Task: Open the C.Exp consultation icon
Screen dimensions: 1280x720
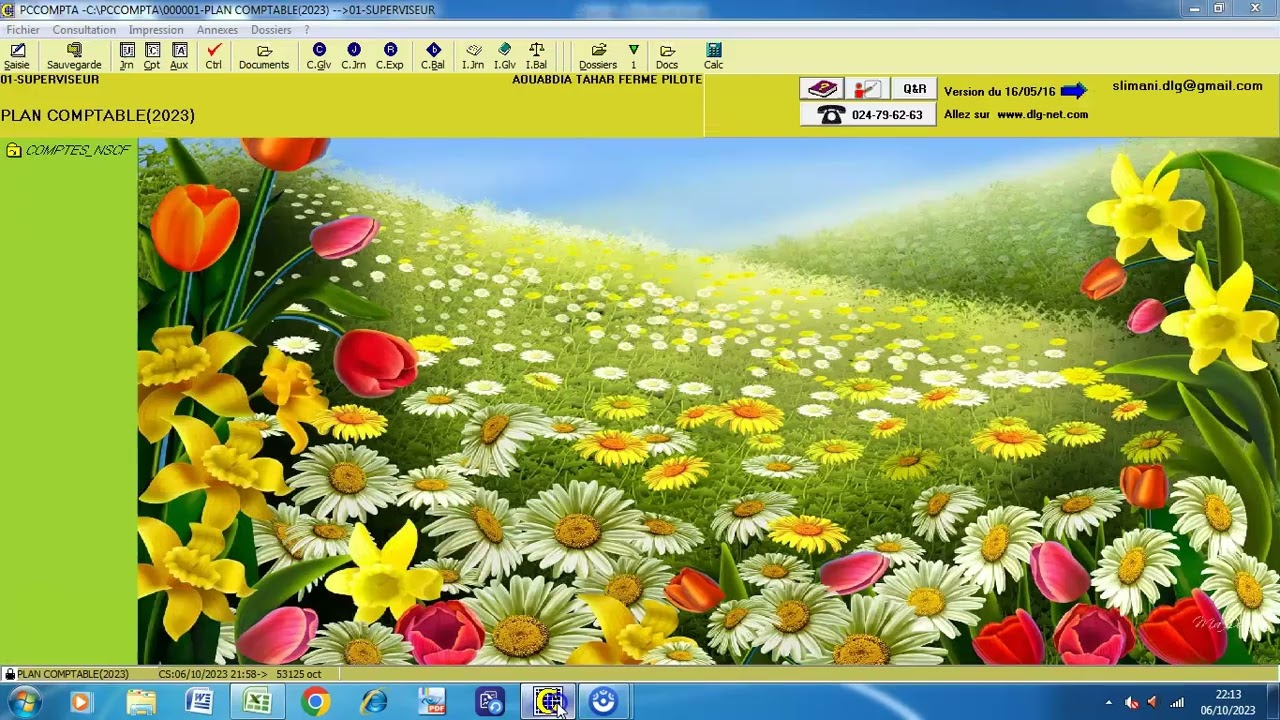Action: click(x=390, y=56)
